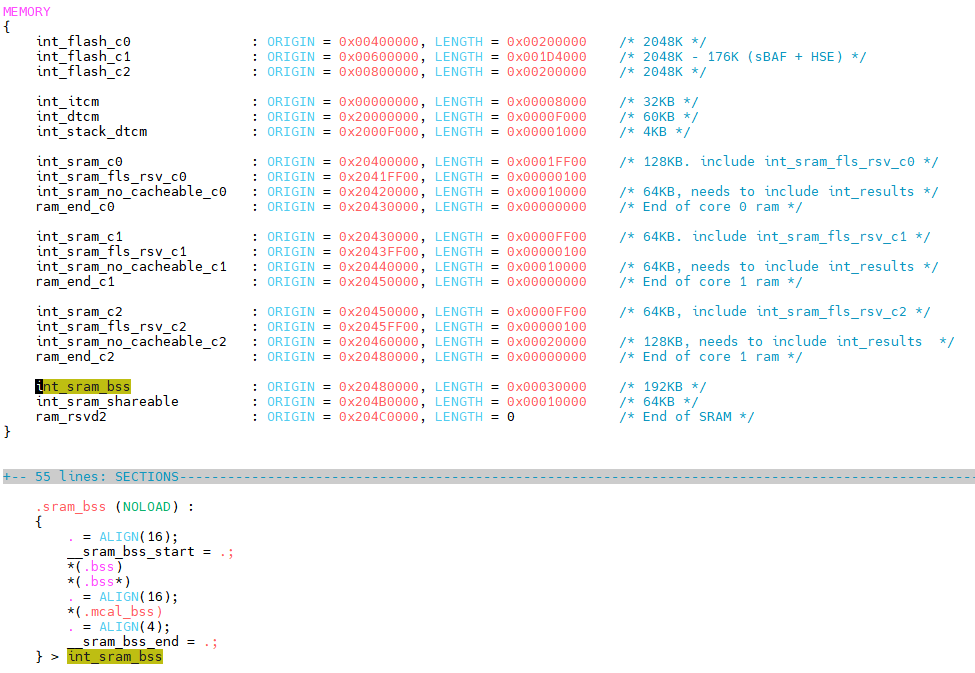Click int_sram_c1 region name
Screen dimensions: 975x673
[80, 236]
